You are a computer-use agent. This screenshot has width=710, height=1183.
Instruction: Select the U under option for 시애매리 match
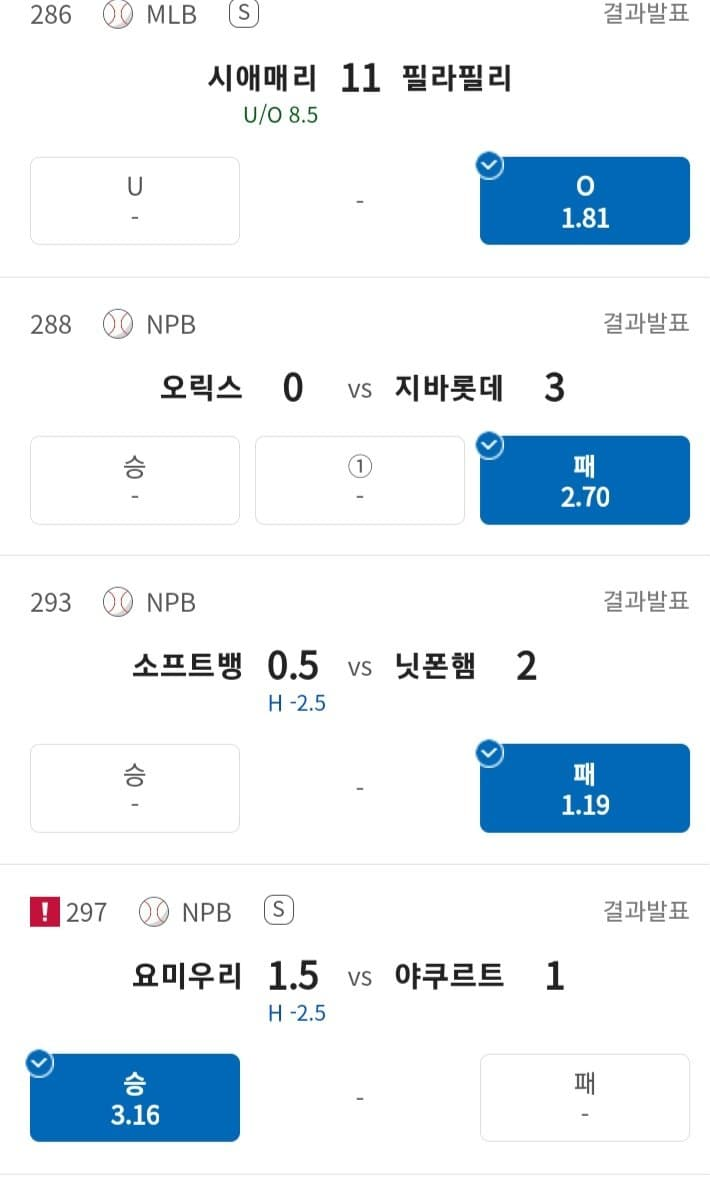tap(135, 201)
